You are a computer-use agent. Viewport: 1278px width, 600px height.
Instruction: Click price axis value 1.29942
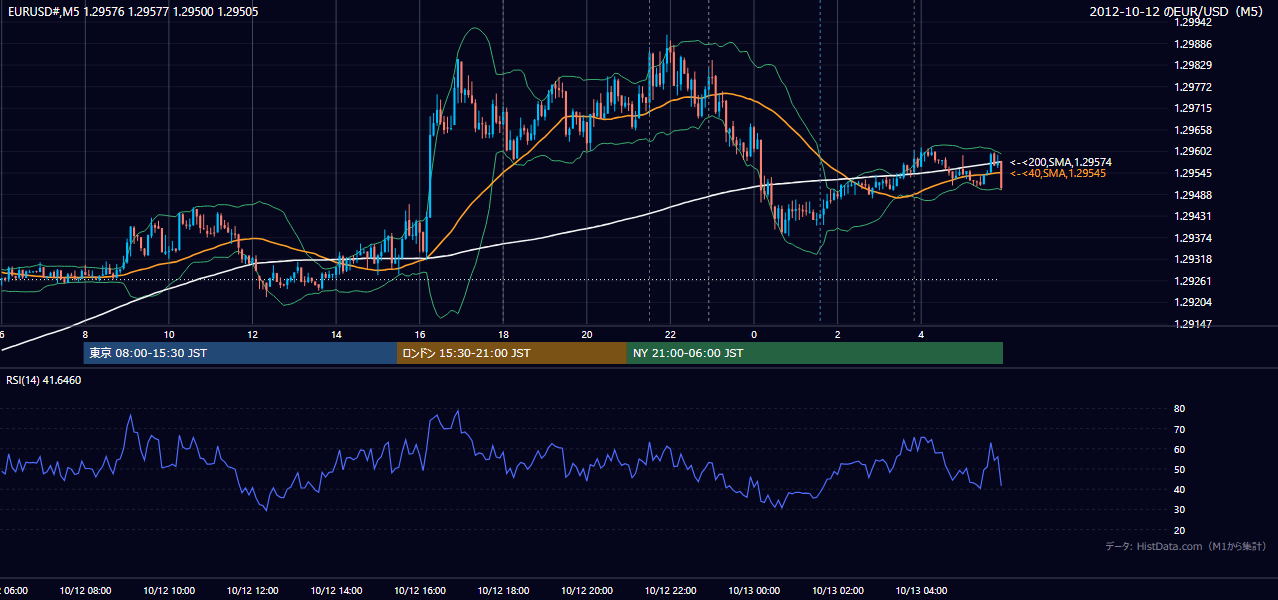1193,22
